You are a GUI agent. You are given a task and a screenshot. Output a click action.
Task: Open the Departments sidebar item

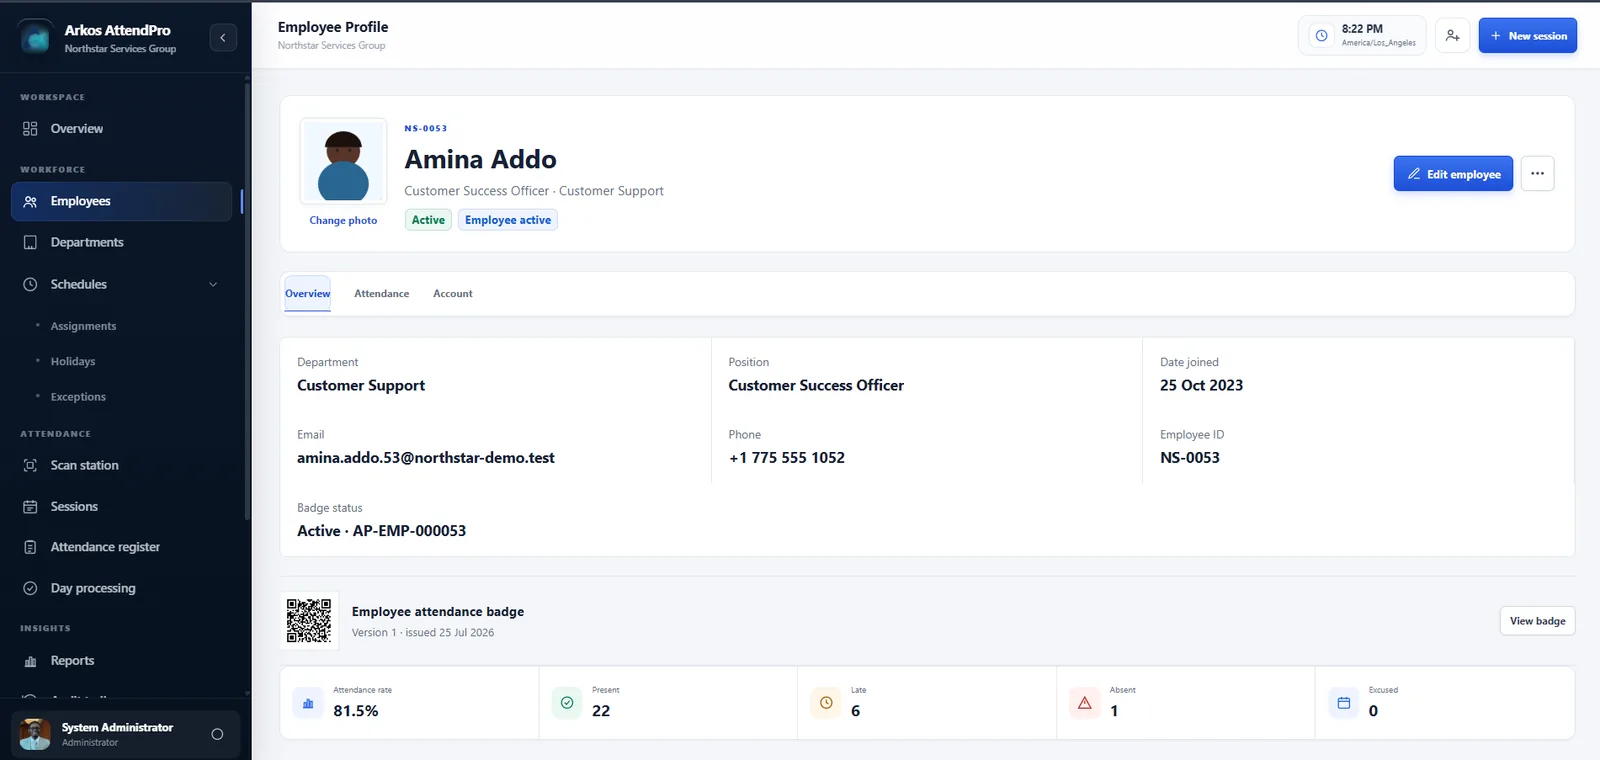pos(122,243)
